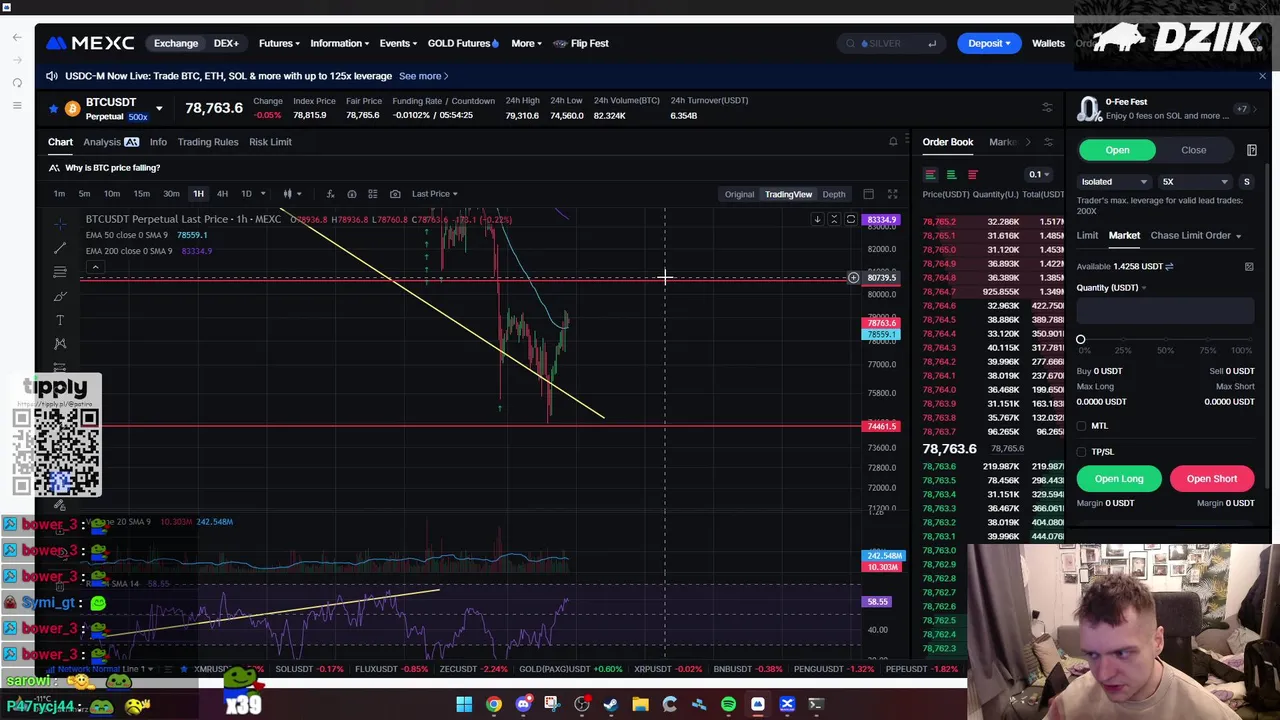This screenshot has height=720, width=1280.
Task: Set quantity slider to 100% mark
Action: (1248, 340)
